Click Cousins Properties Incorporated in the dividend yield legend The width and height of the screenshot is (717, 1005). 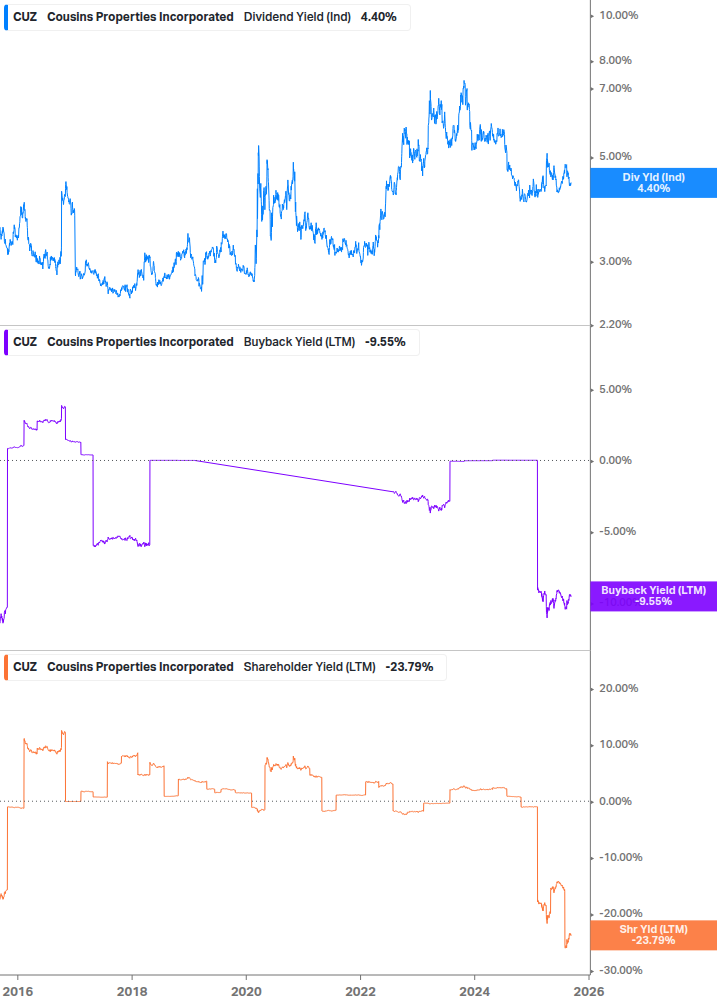click(140, 17)
